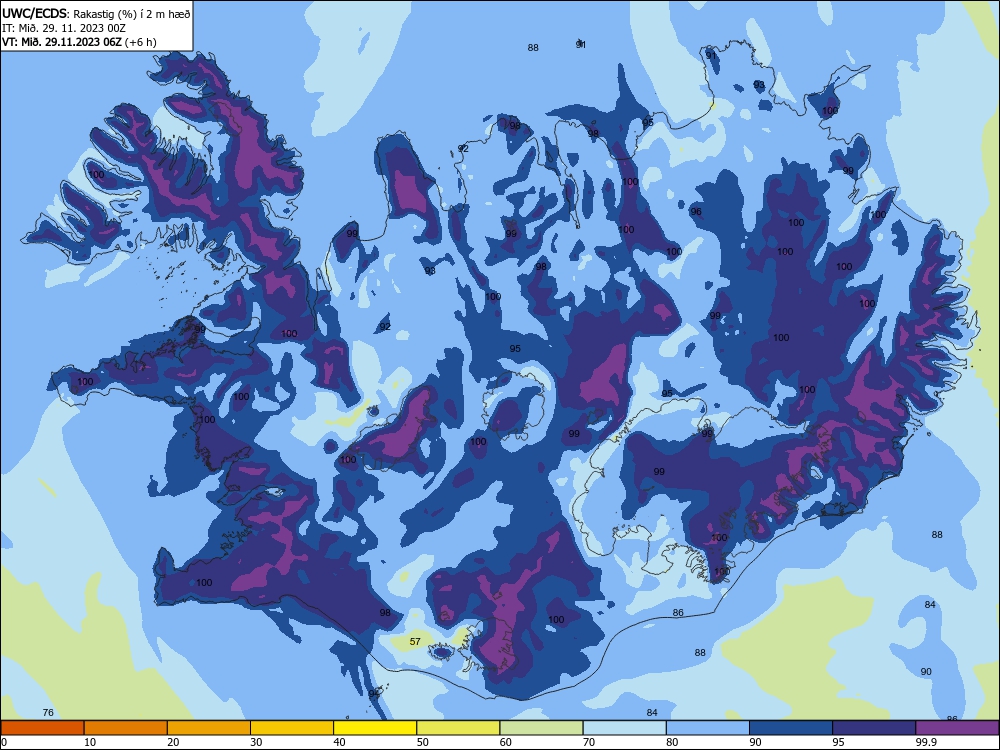Click the amber 30–40 legend swatch
This screenshot has height=750, width=1000.
292,728
